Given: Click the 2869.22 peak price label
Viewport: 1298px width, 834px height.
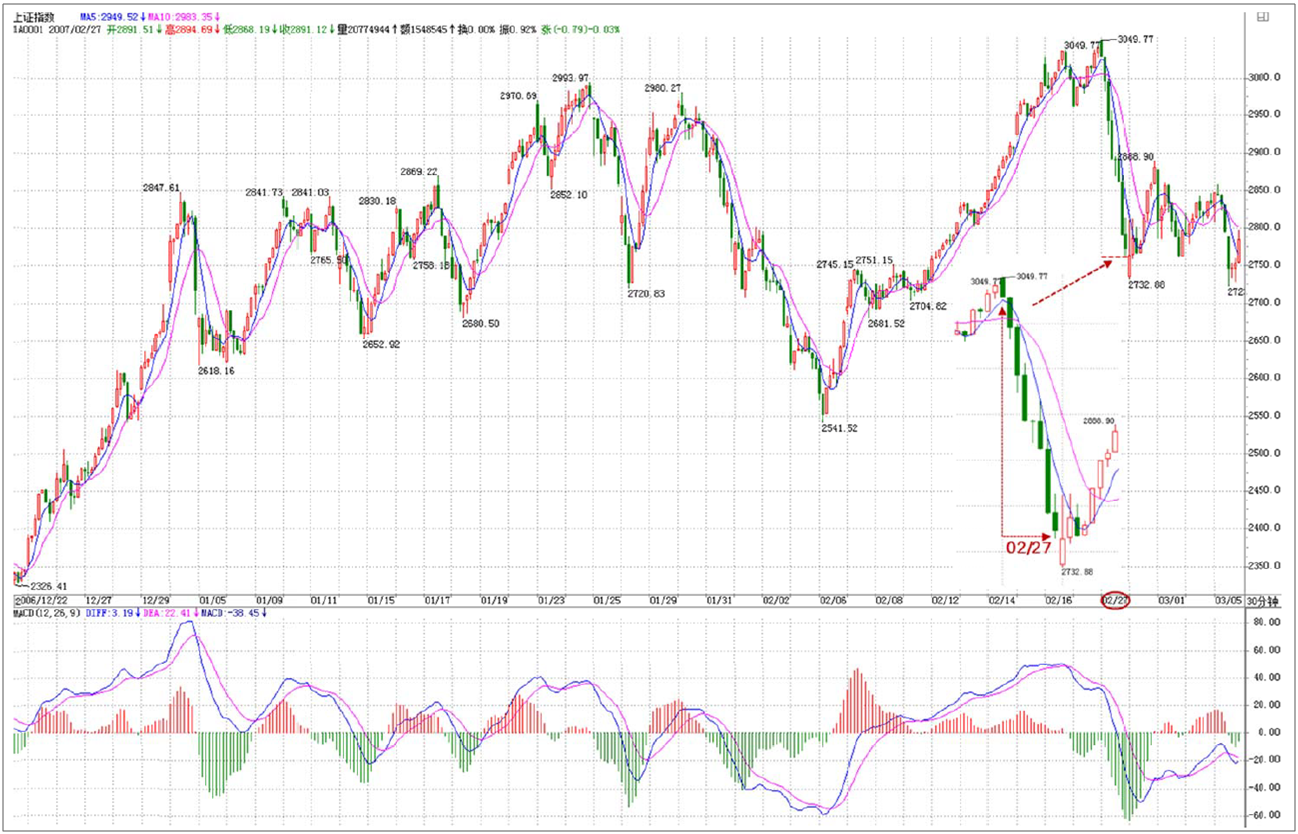Looking at the screenshot, I should [420, 171].
